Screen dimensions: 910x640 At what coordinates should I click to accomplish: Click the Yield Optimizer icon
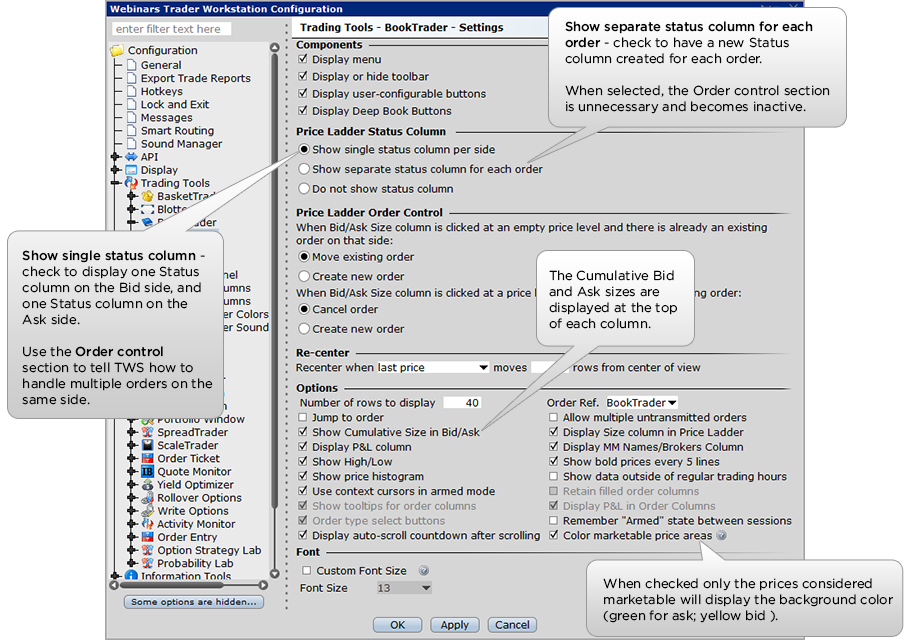[147, 484]
